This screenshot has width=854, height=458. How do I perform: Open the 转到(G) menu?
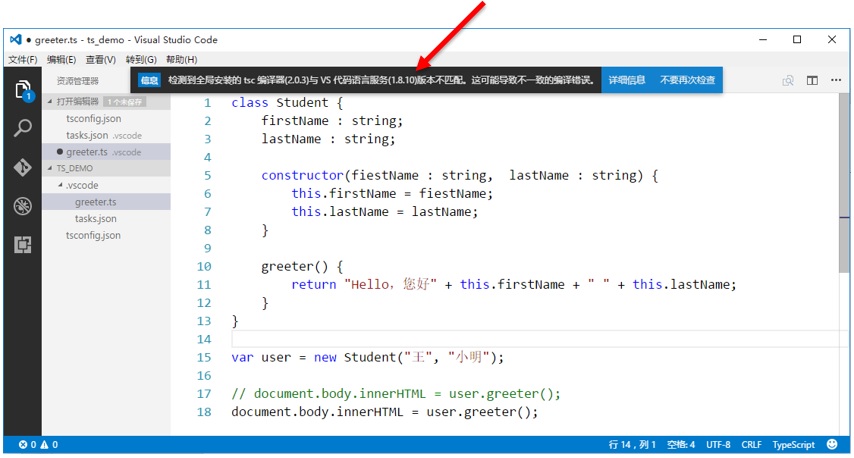click(141, 59)
